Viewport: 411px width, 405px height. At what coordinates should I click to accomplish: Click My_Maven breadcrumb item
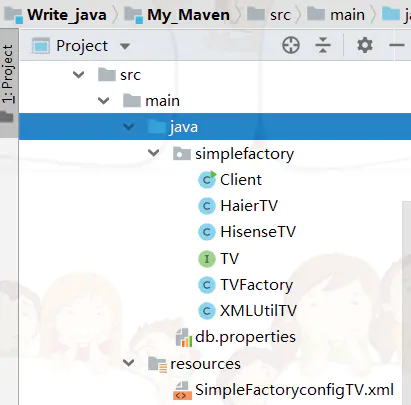188,15
